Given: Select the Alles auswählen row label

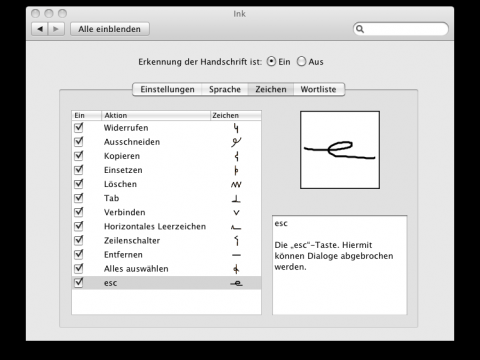Looking at the screenshot, I should tap(136, 269).
